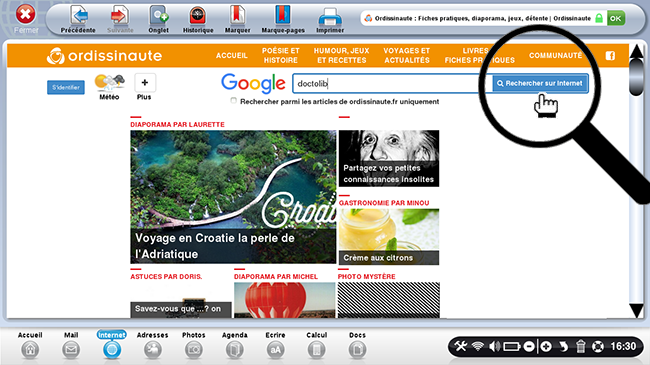Zoom in with the plus icon

(x=546, y=346)
